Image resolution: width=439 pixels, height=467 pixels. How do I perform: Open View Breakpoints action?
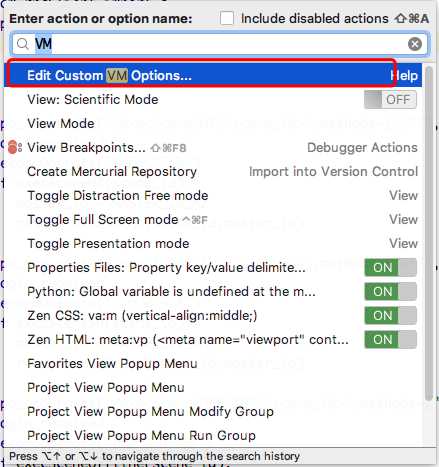click(213, 147)
